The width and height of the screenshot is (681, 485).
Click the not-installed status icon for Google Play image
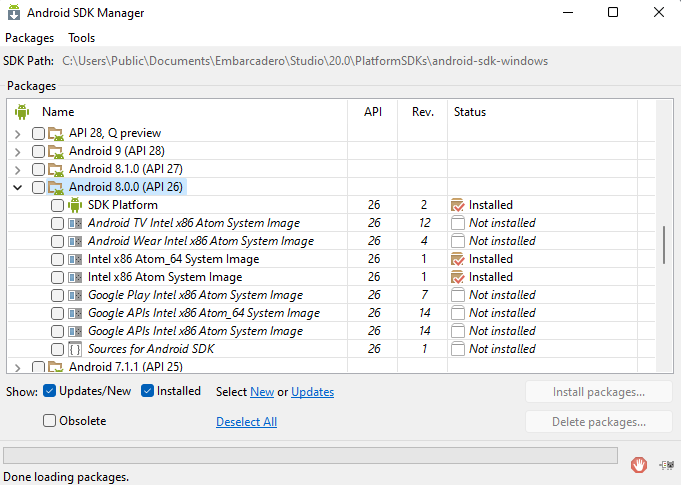458,295
